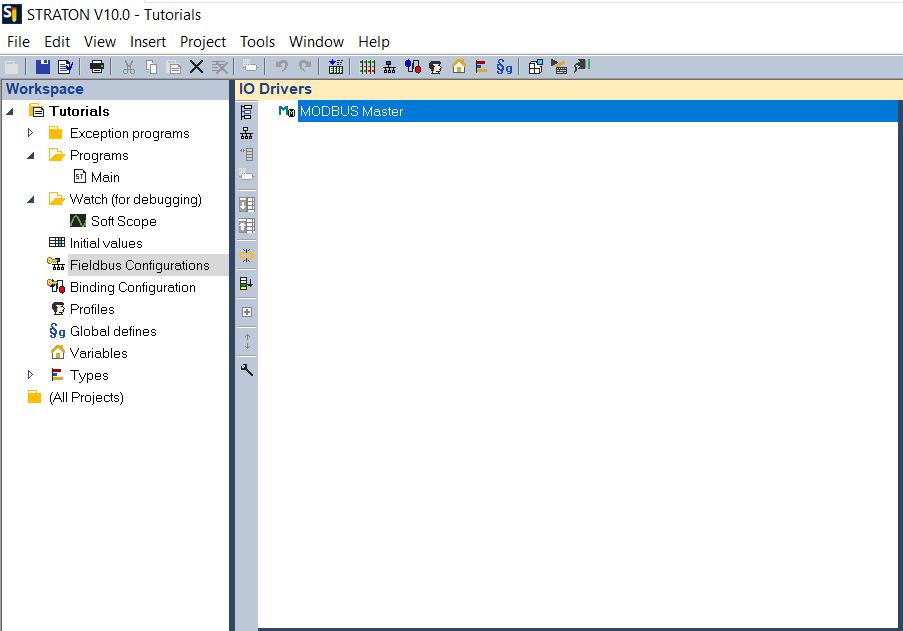
Task: Select the Main program in tree
Action: click(x=105, y=177)
